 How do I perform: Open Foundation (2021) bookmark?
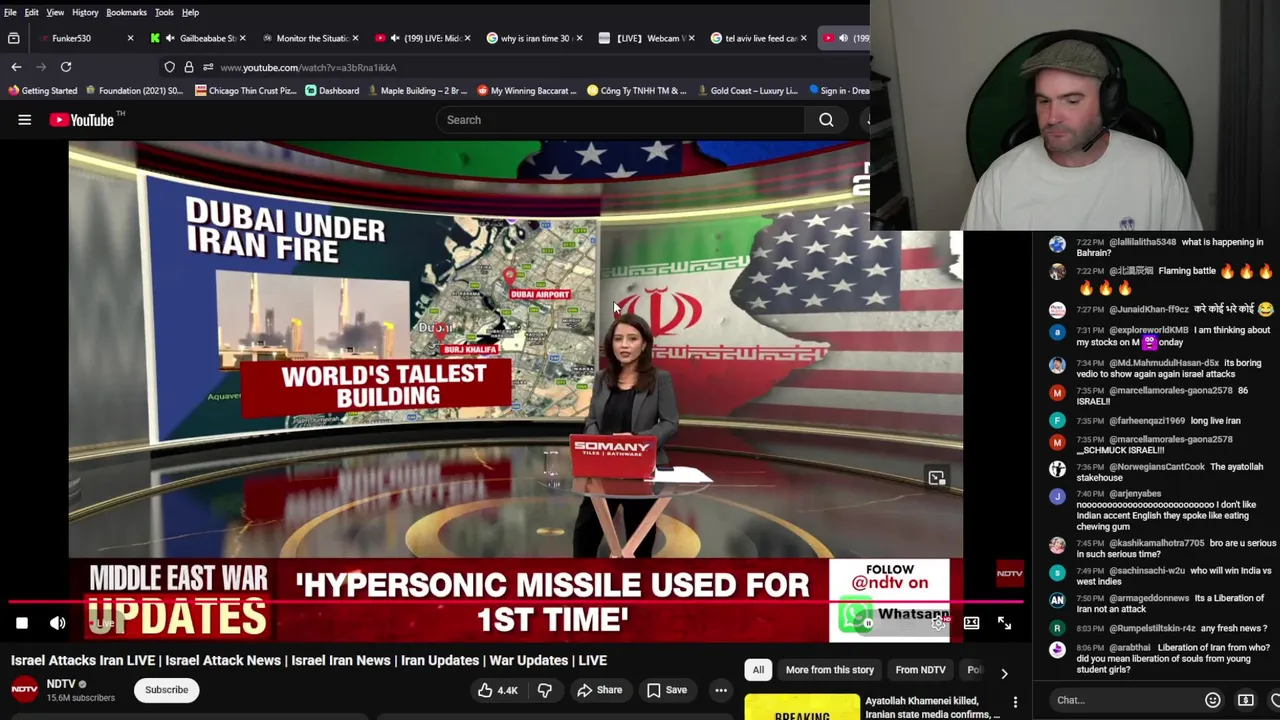click(133, 91)
